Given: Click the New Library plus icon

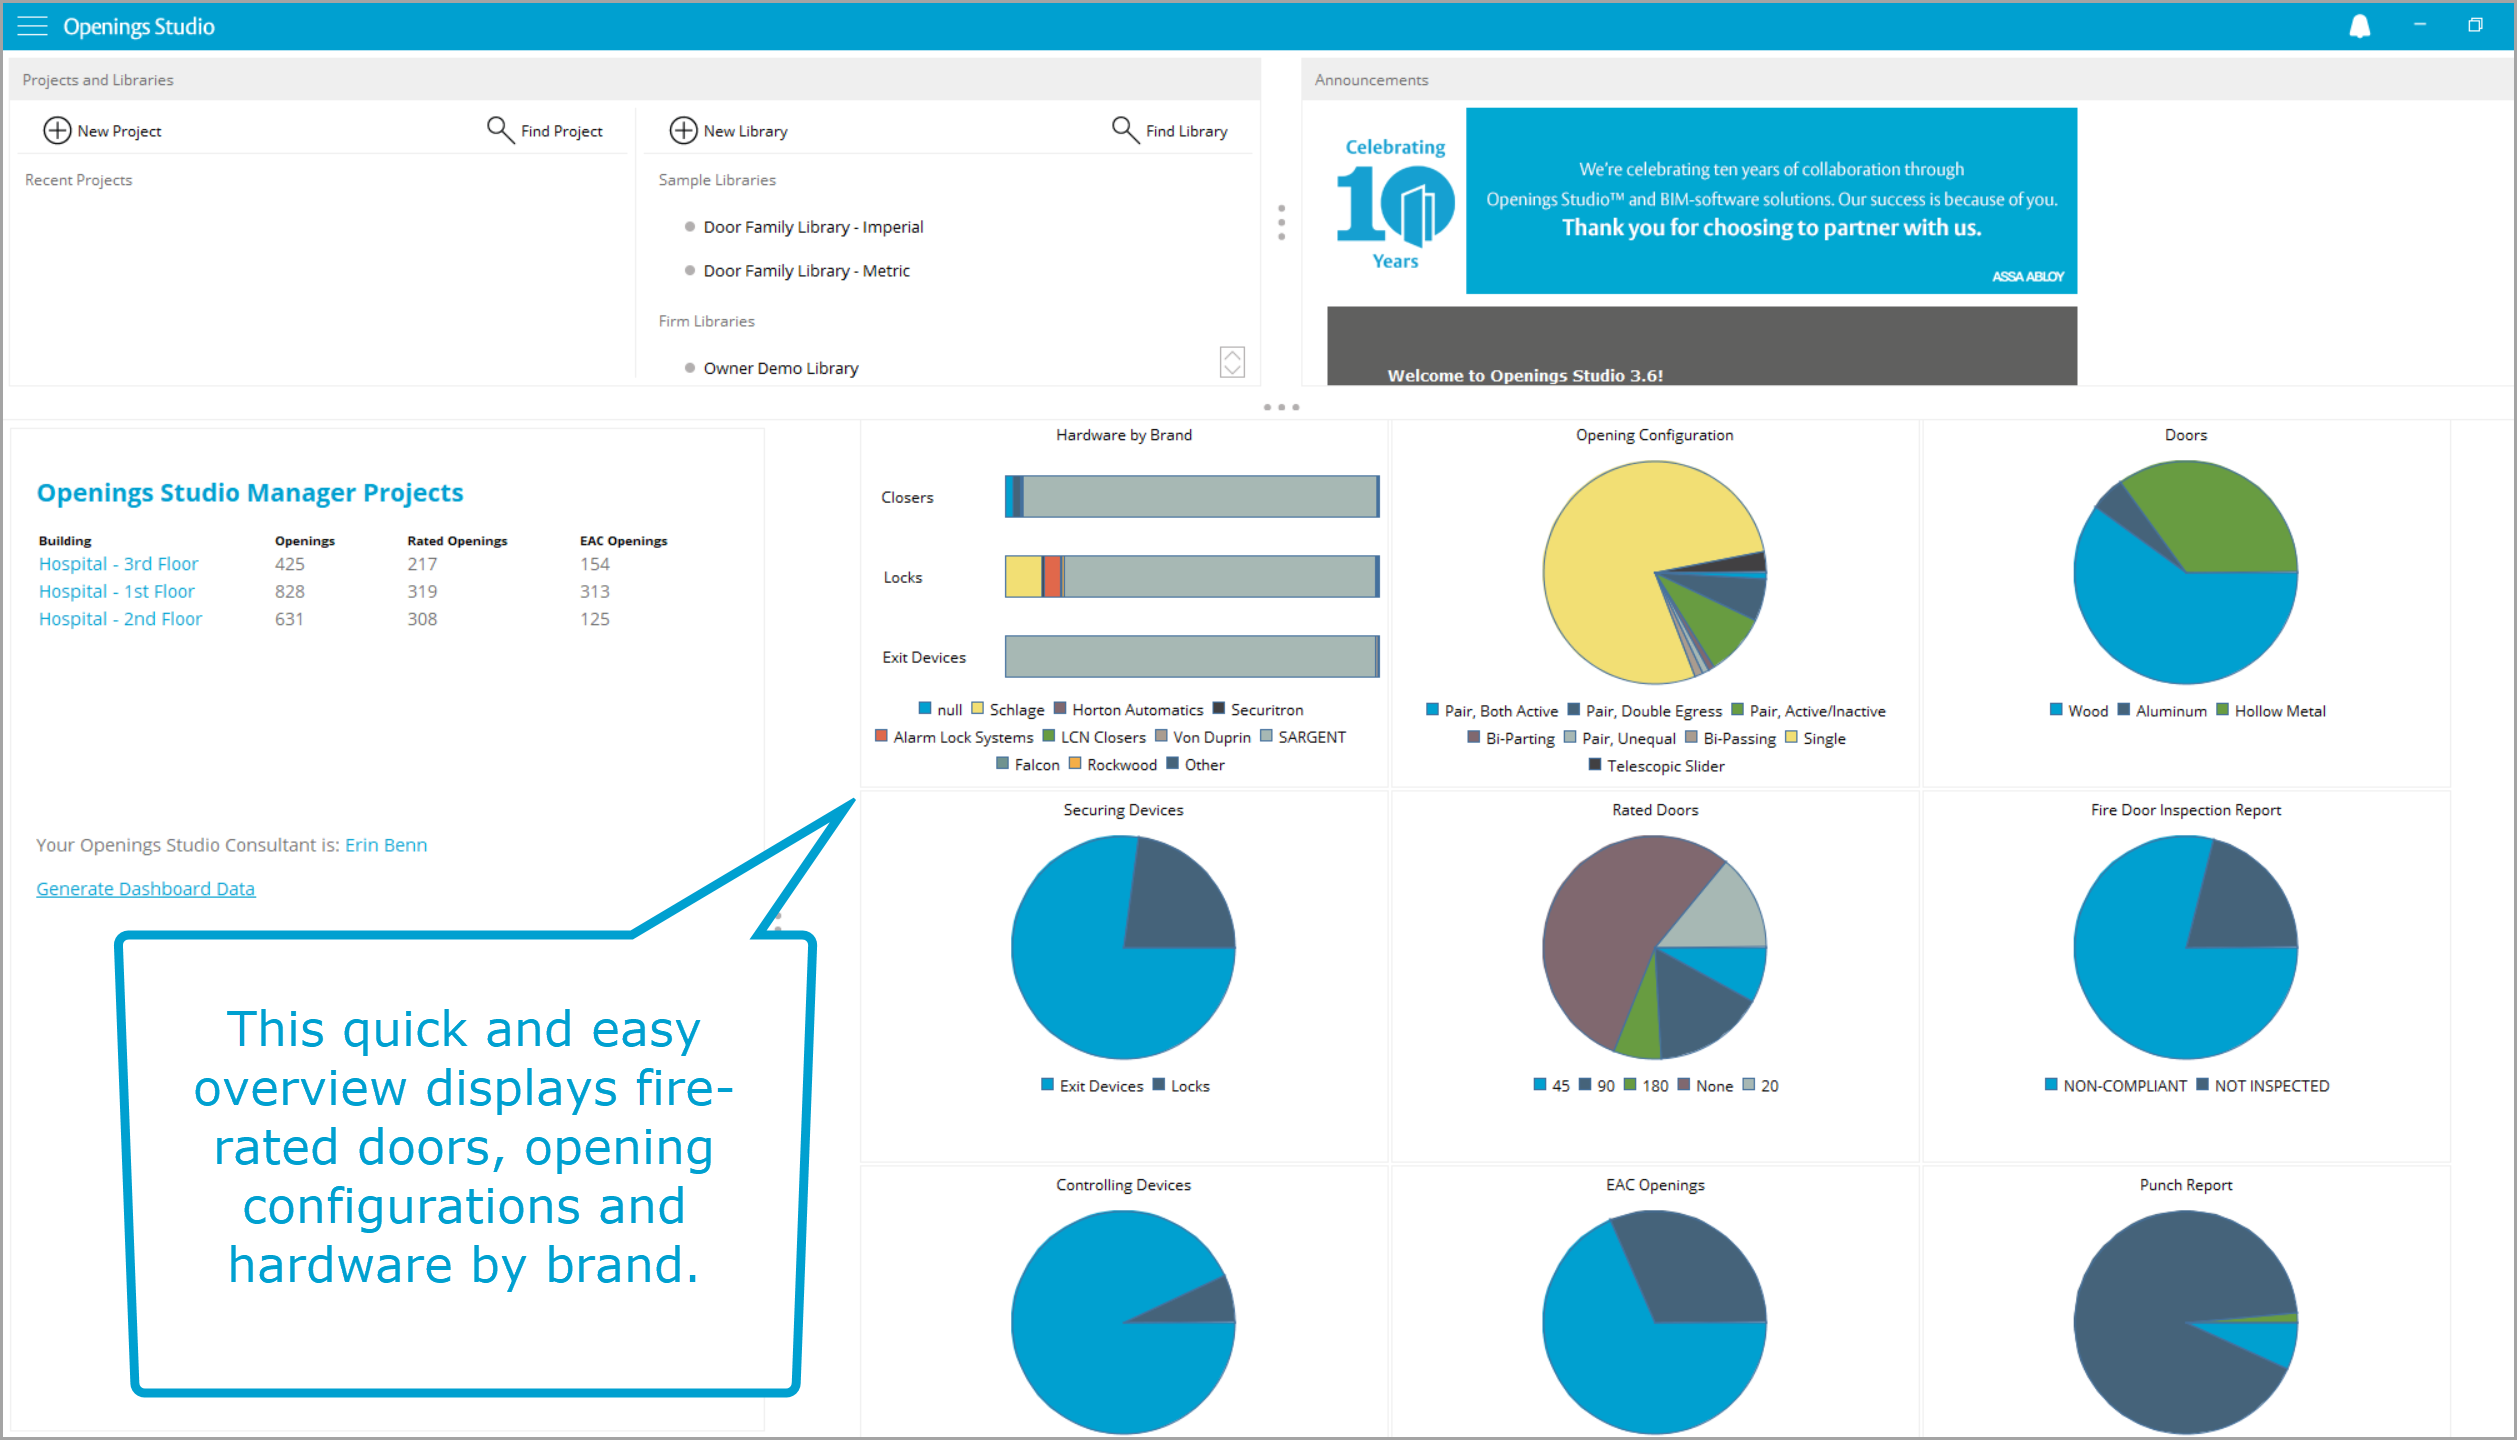Looking at the screenshot, I should 682,130.
